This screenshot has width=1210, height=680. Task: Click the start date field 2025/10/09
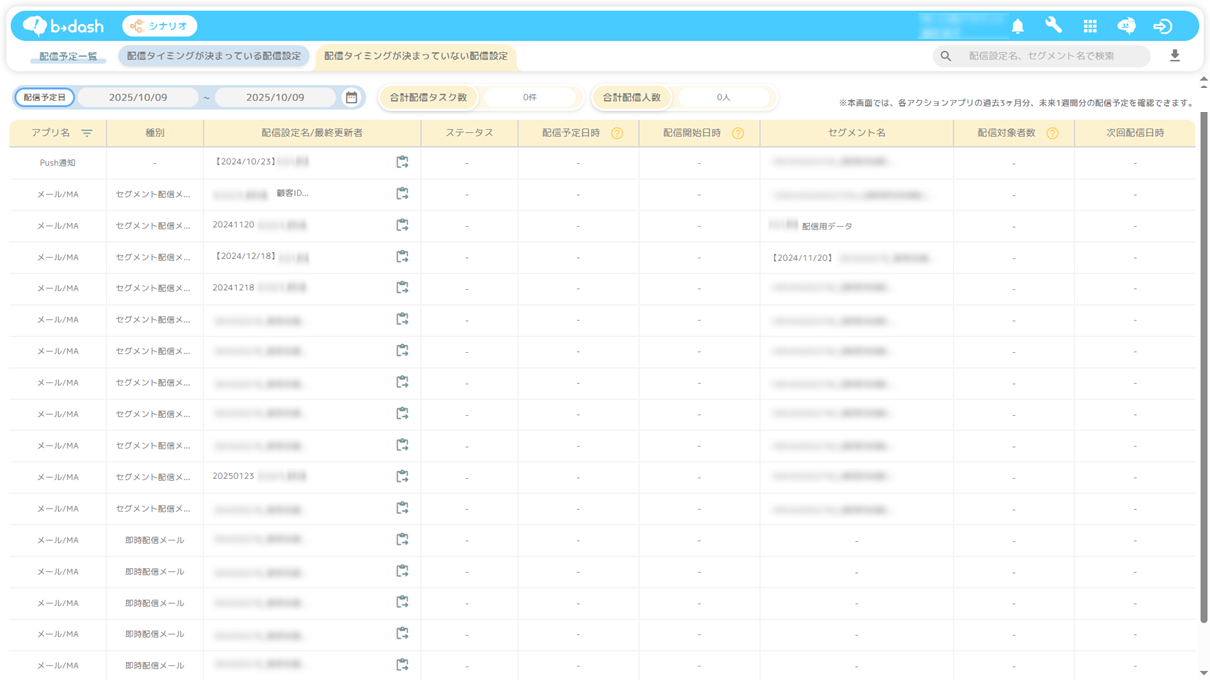[138, 98]
